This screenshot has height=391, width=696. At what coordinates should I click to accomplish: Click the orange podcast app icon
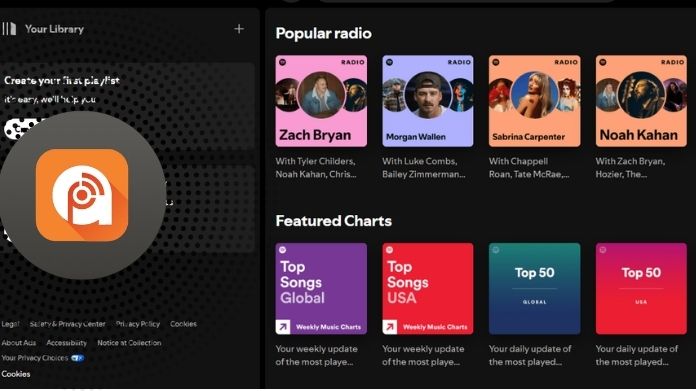82,195
